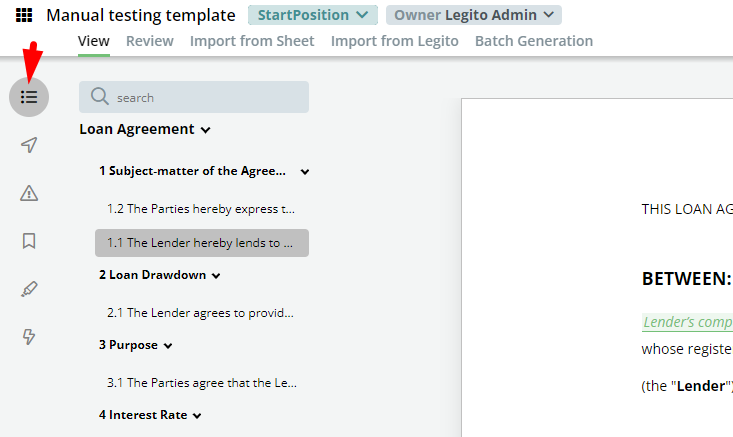
Task: Collapse the Loan Agreement outline section
Action: (206, 130)
